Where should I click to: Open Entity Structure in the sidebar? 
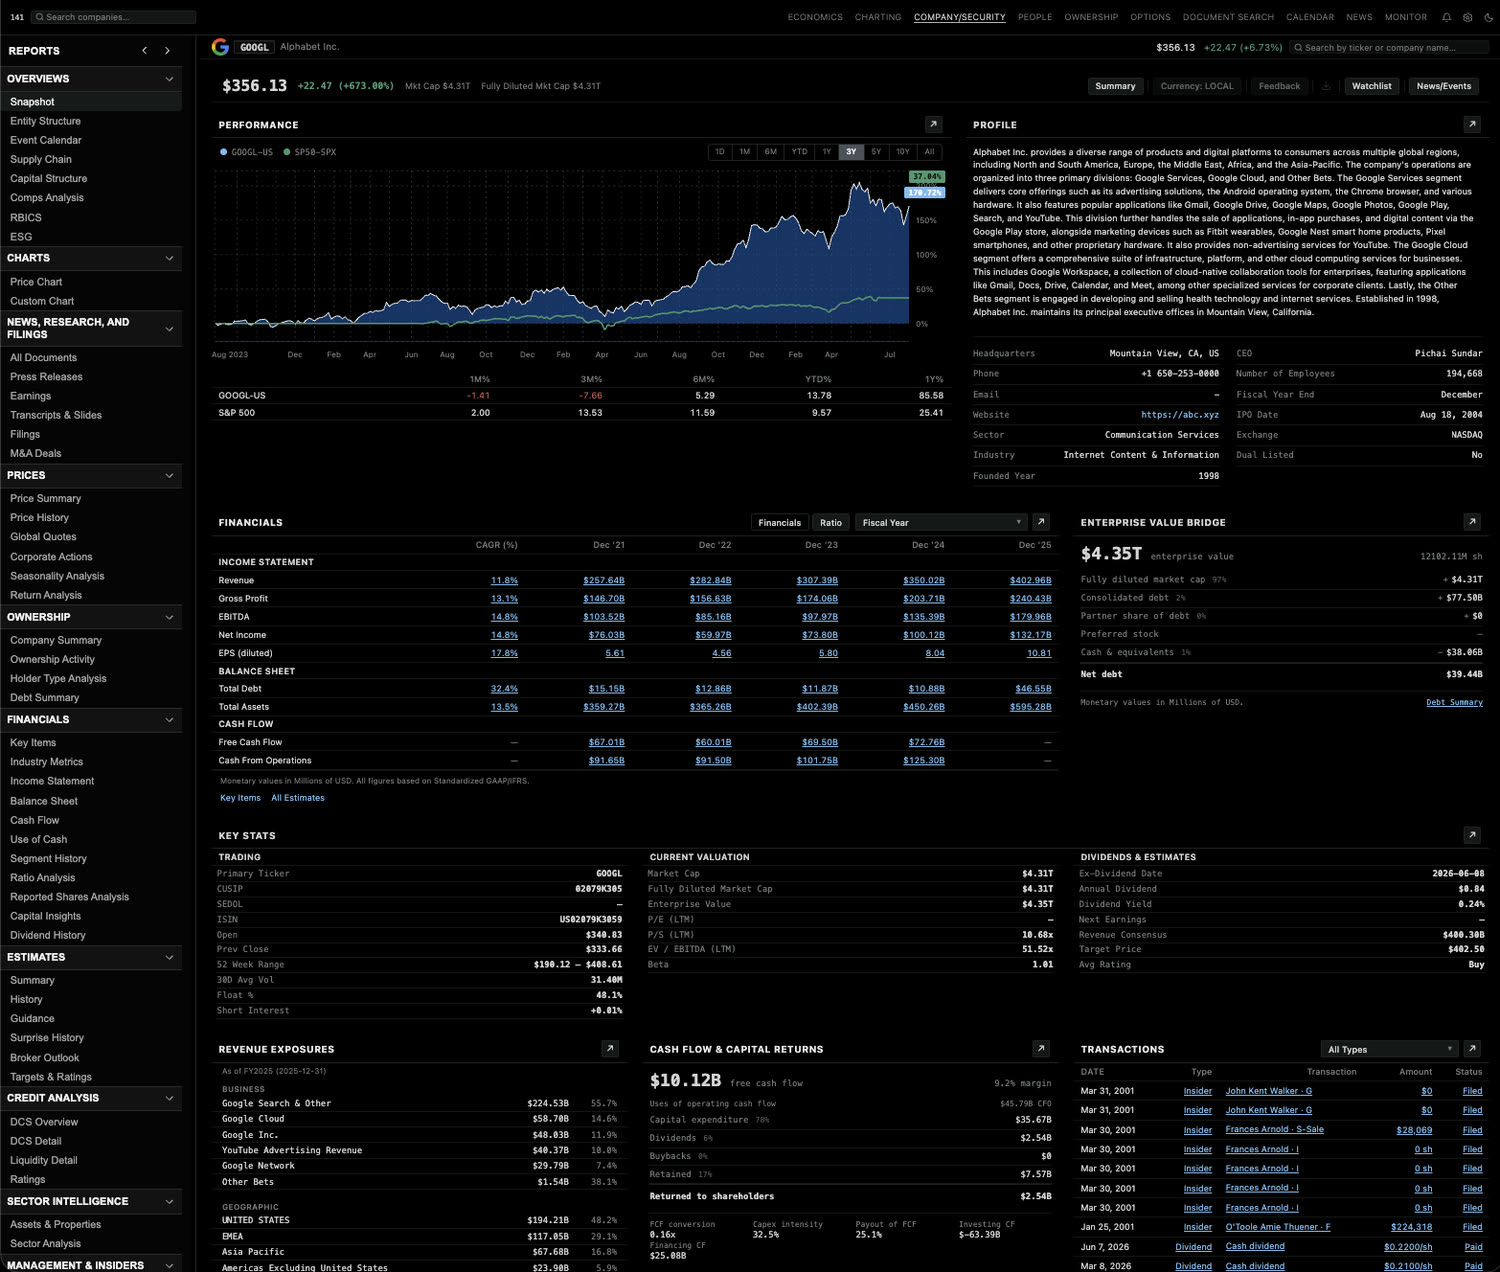tap(45, 121)
